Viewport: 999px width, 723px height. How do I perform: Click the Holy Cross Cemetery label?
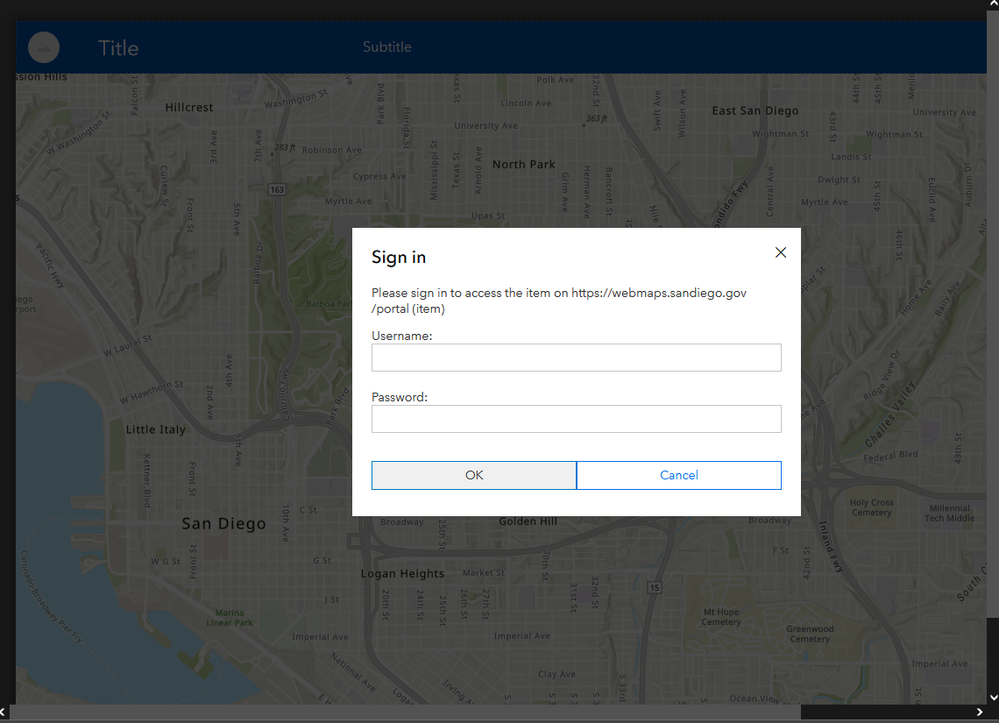(x=872, y=507)
